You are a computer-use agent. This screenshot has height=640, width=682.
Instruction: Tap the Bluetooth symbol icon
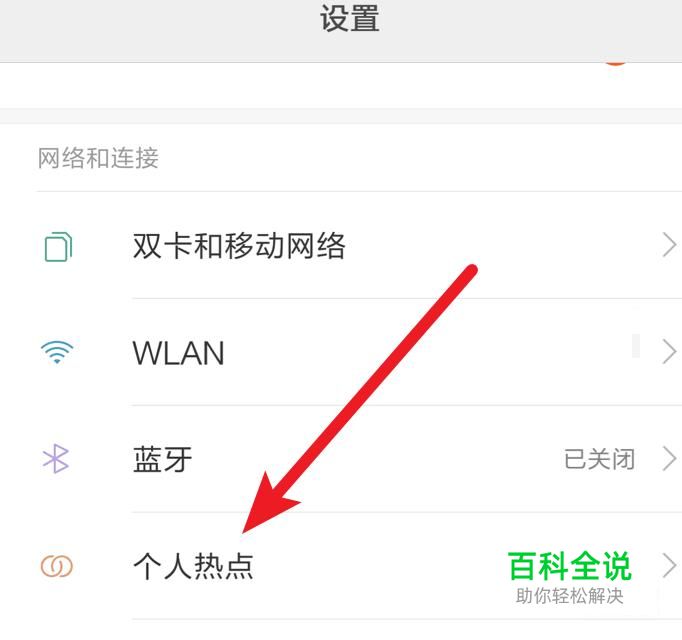pyautogui.click(x=56, y=459)
